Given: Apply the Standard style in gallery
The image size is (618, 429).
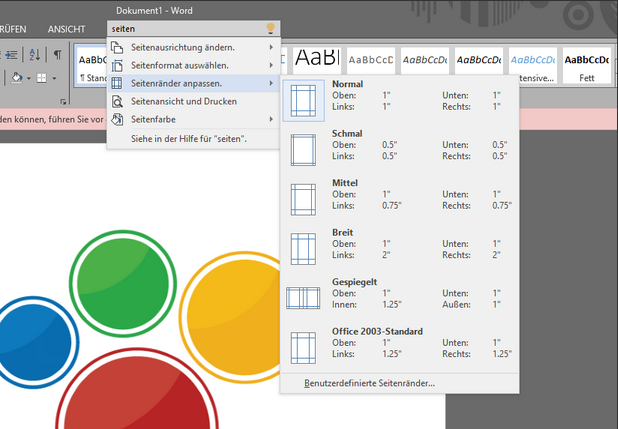Looking at the screenshot, I should (x=91, y=65).
